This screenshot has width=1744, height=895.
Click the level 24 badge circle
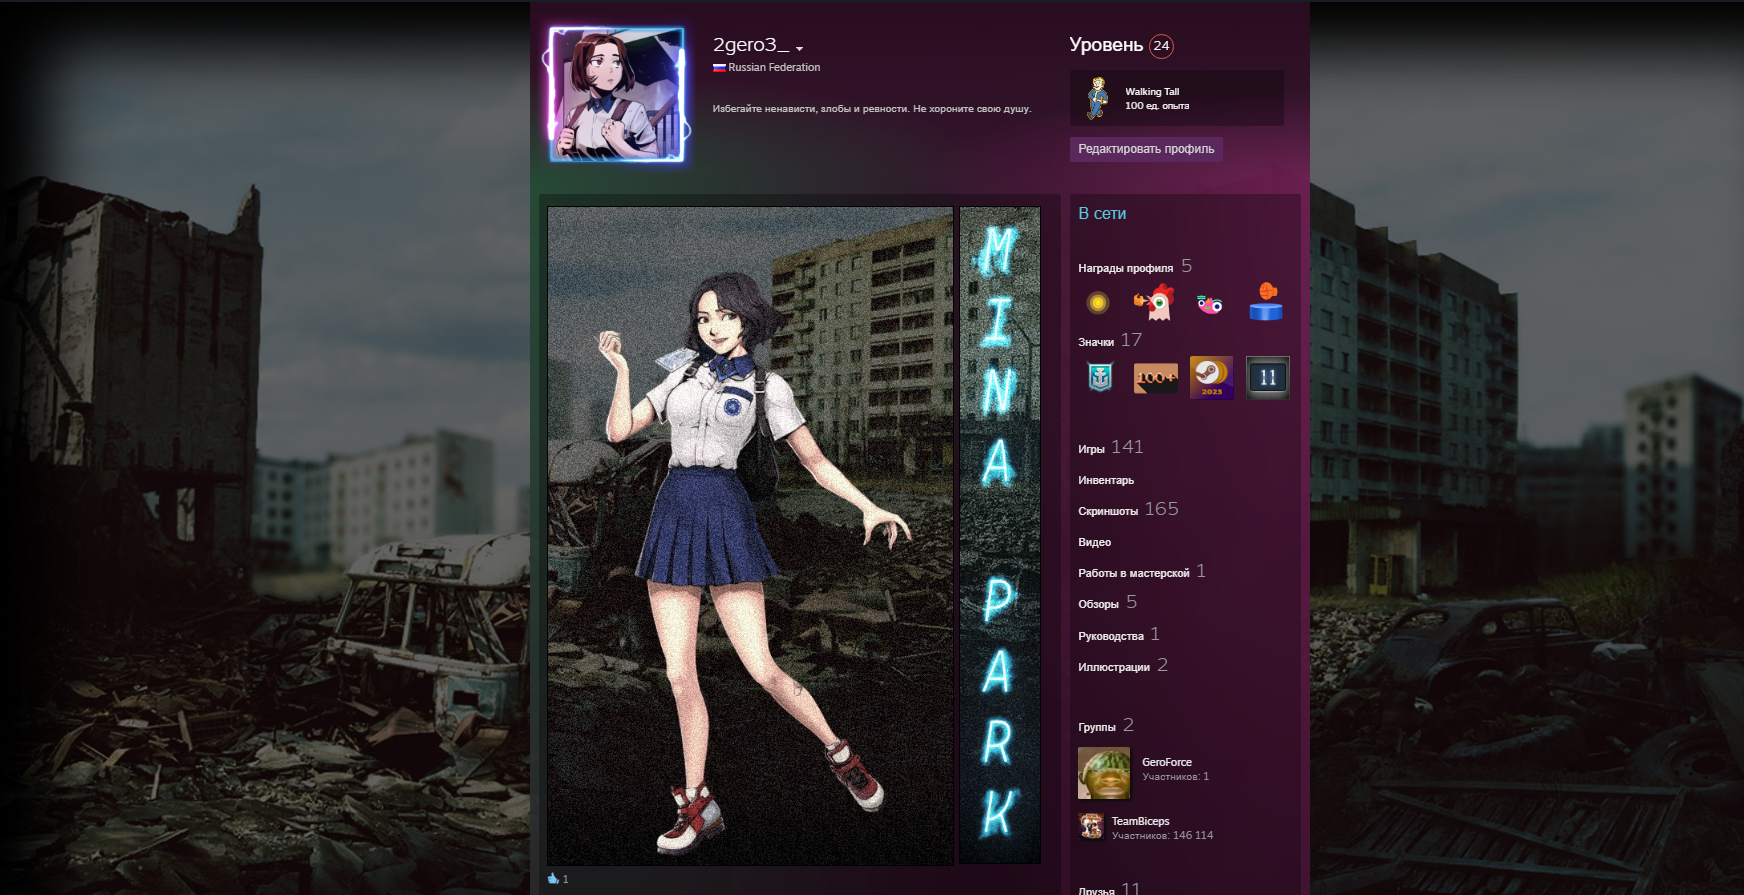(1161, 46)
